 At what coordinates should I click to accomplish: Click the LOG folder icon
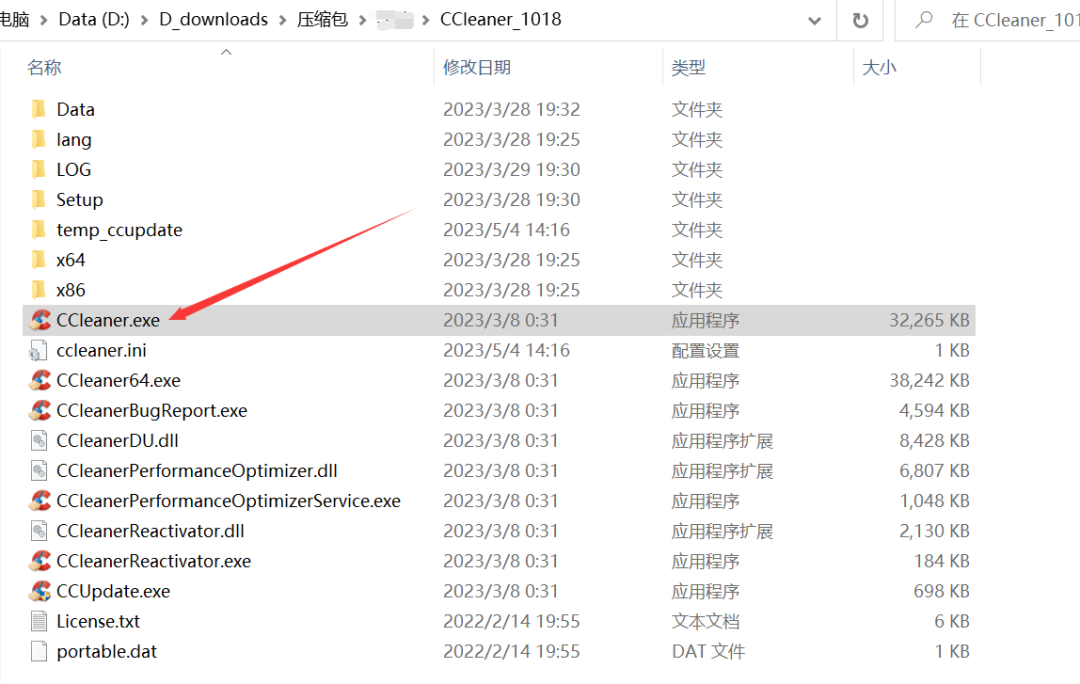coord(39,169)
